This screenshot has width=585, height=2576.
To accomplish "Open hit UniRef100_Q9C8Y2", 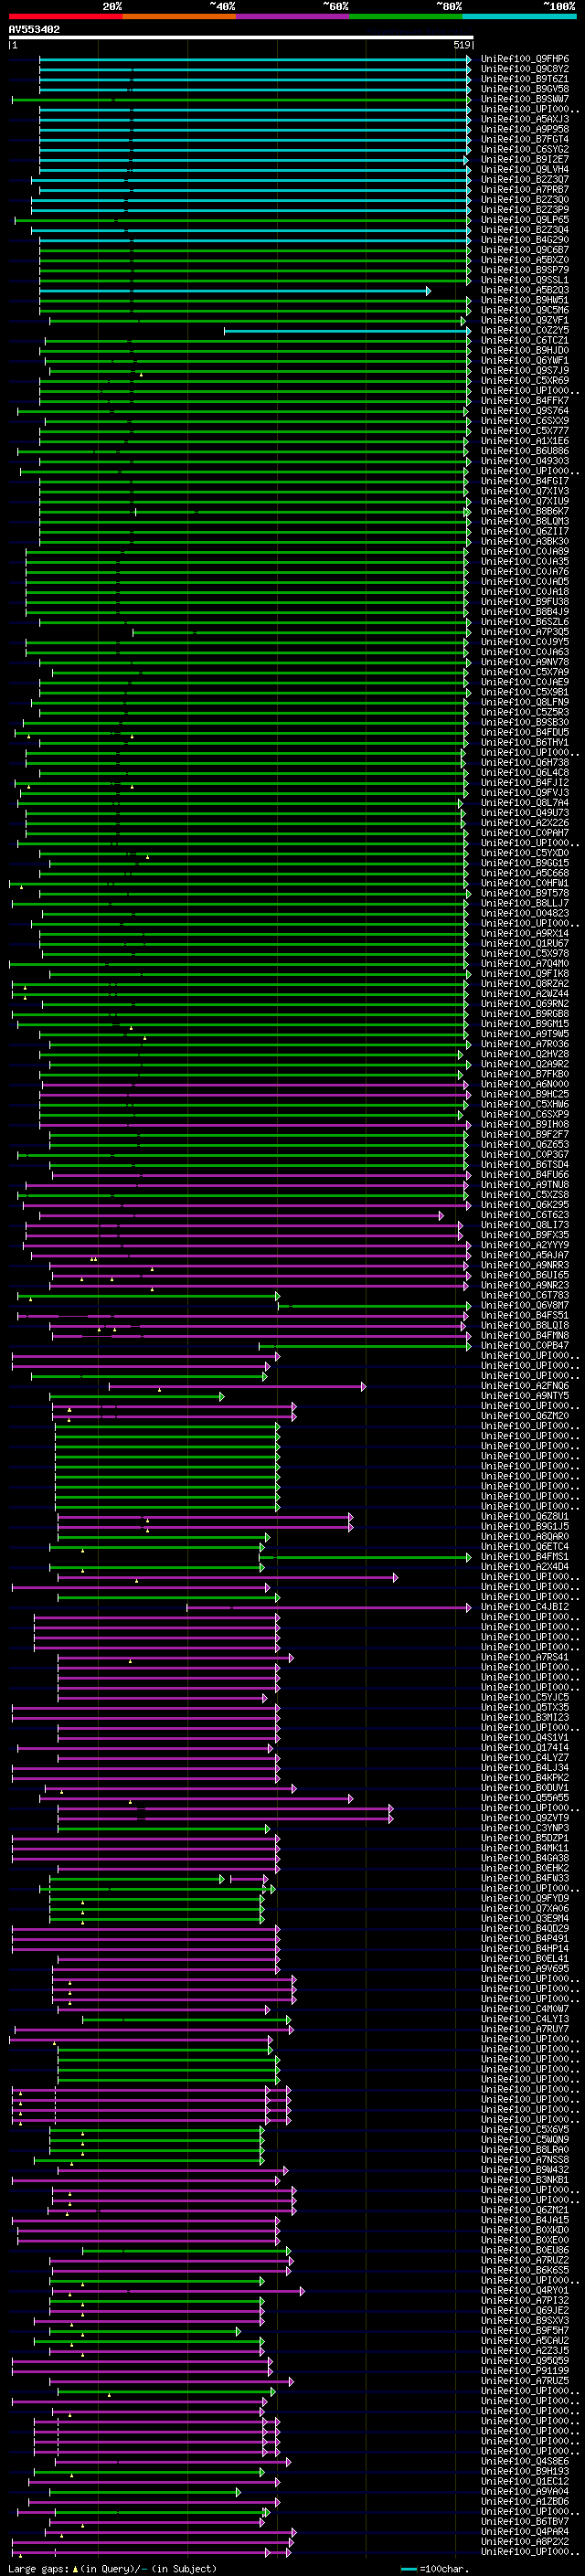I will 524,69.
